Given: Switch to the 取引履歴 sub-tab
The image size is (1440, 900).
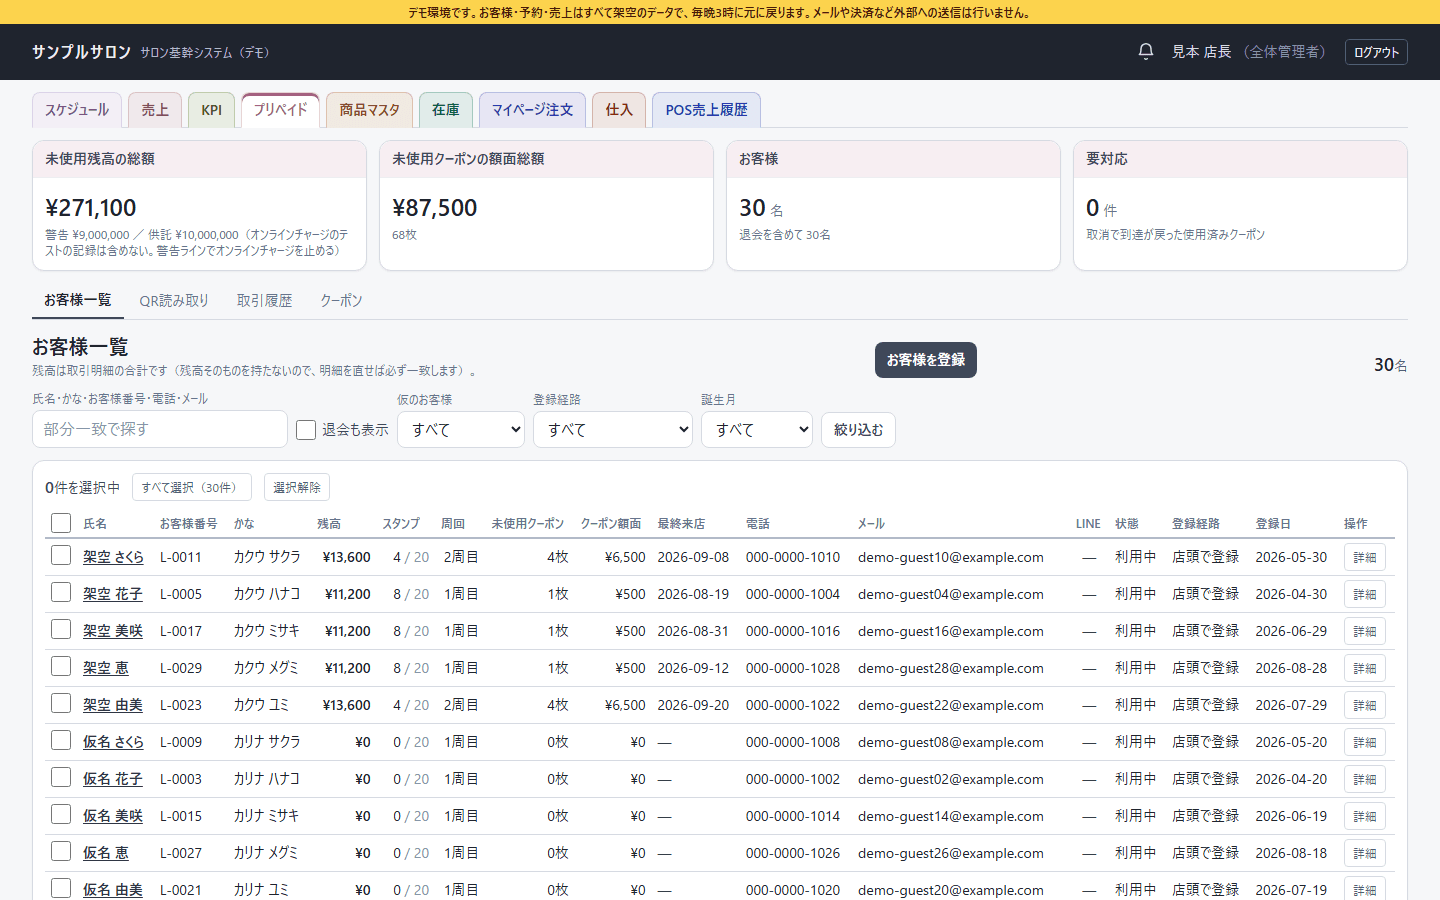Looking at the screenshot, I should (x=265, y=301).
